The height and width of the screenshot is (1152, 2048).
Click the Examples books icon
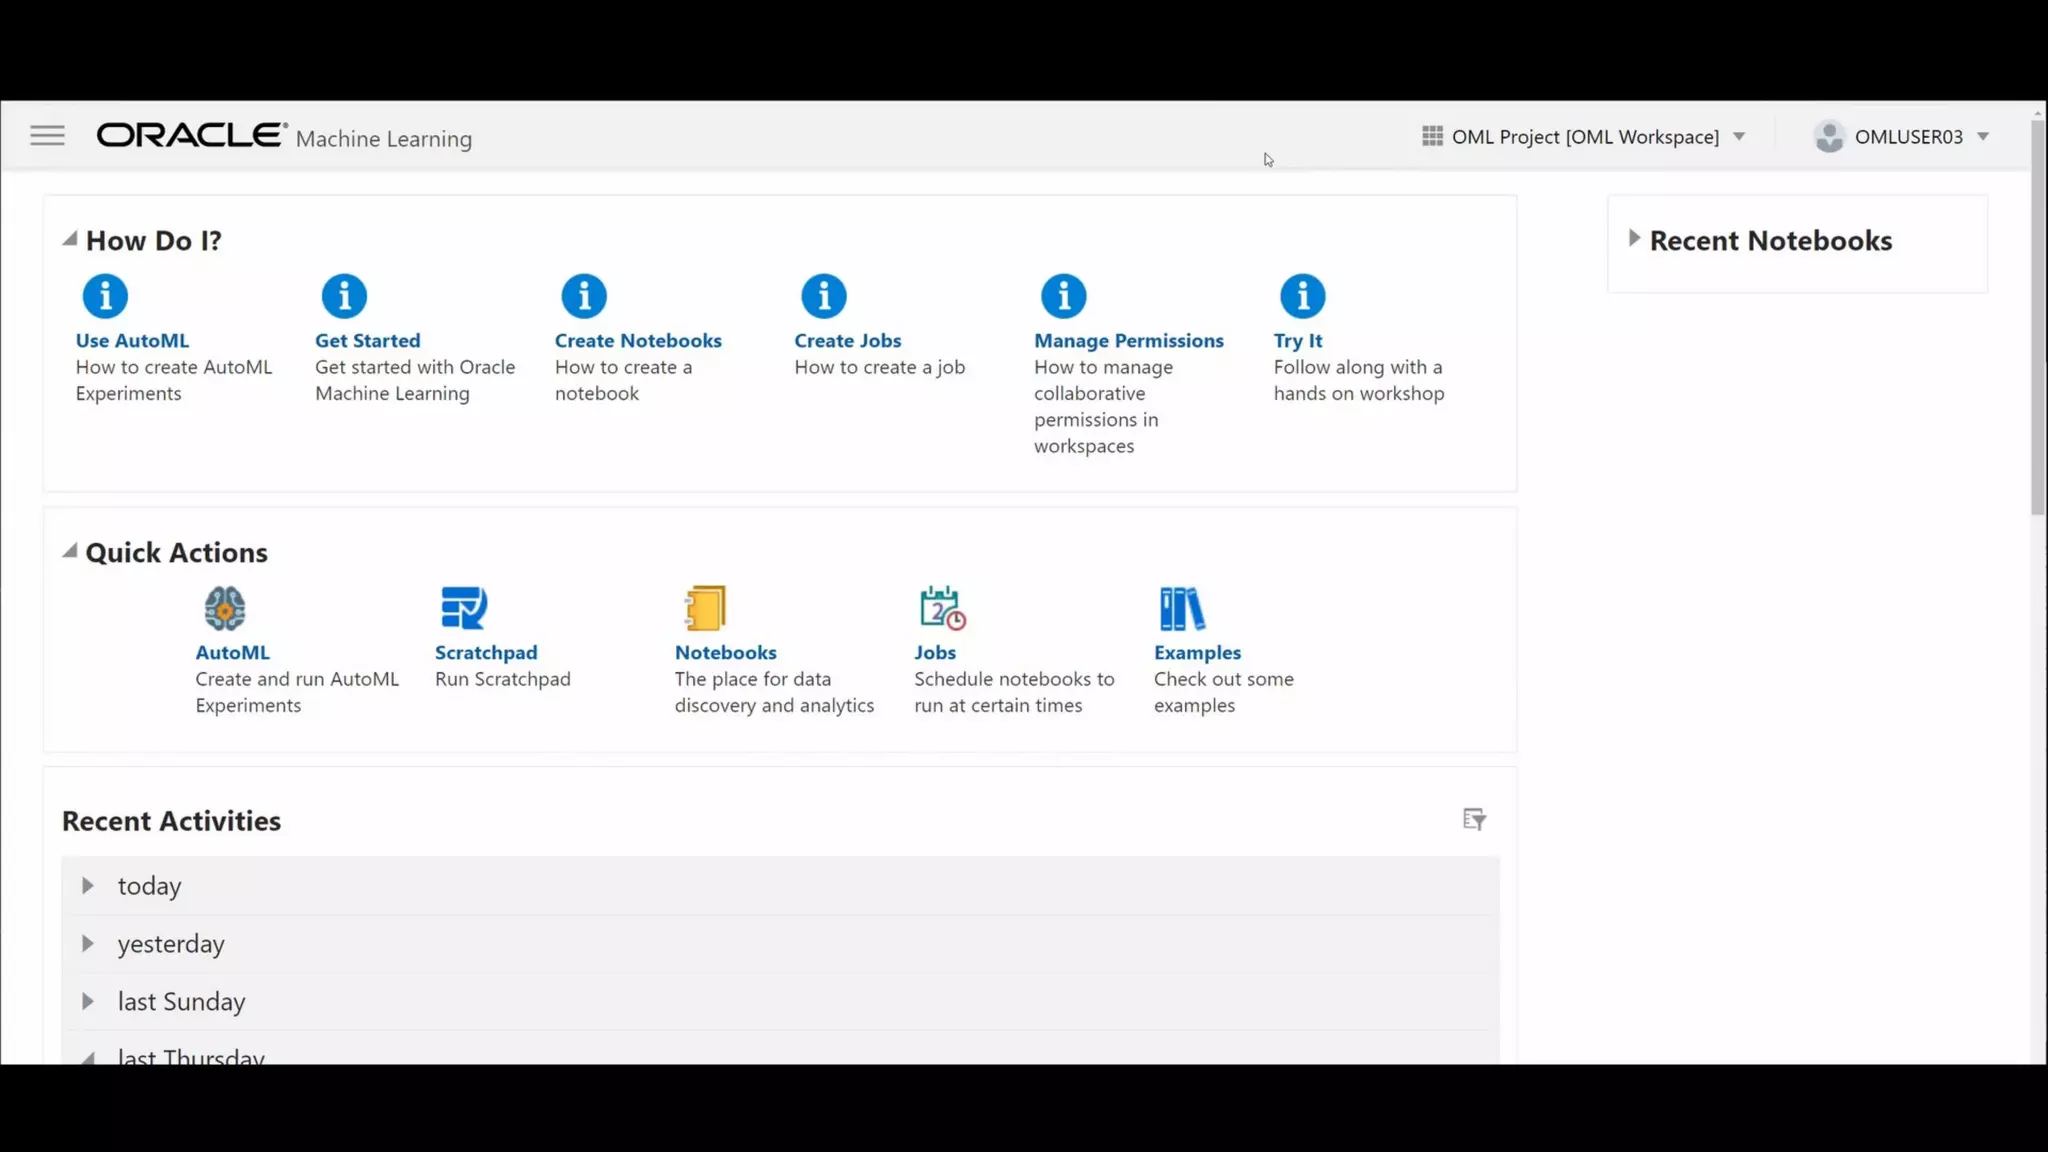1182,608
